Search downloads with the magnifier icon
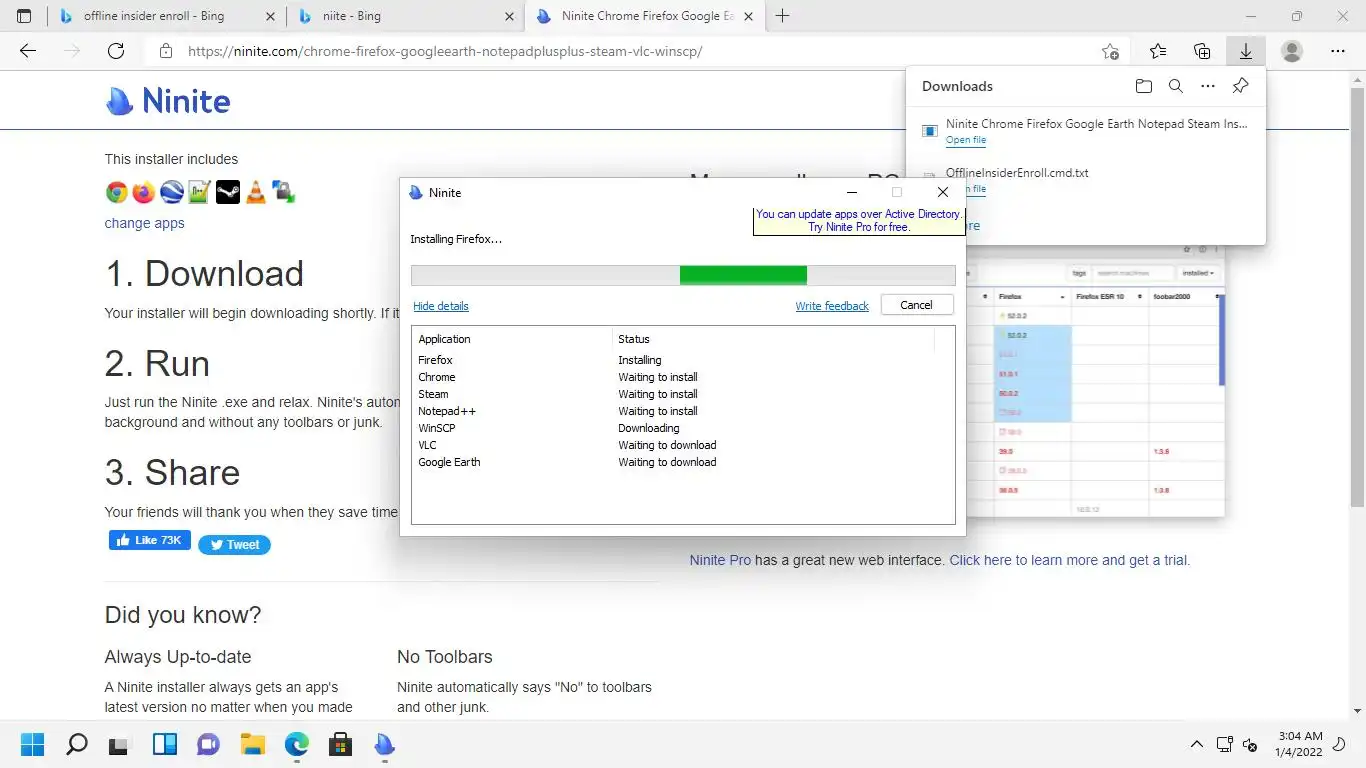The height and width of the screenshot is (768, 1366). point(1176,86)
